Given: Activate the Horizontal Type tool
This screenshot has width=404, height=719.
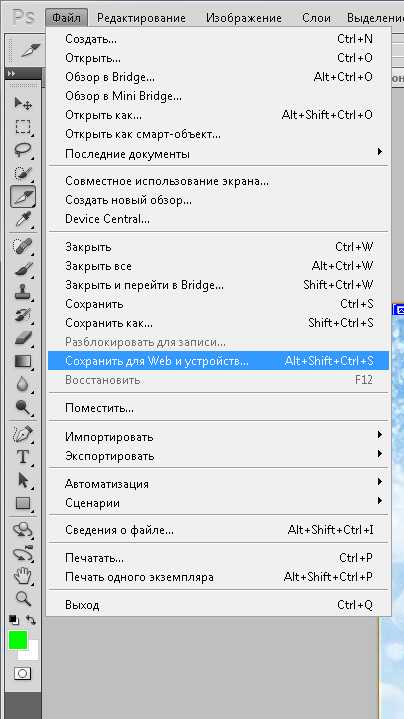Looking at the screenshot, I should pyautogui.click(x=22, y=457).
